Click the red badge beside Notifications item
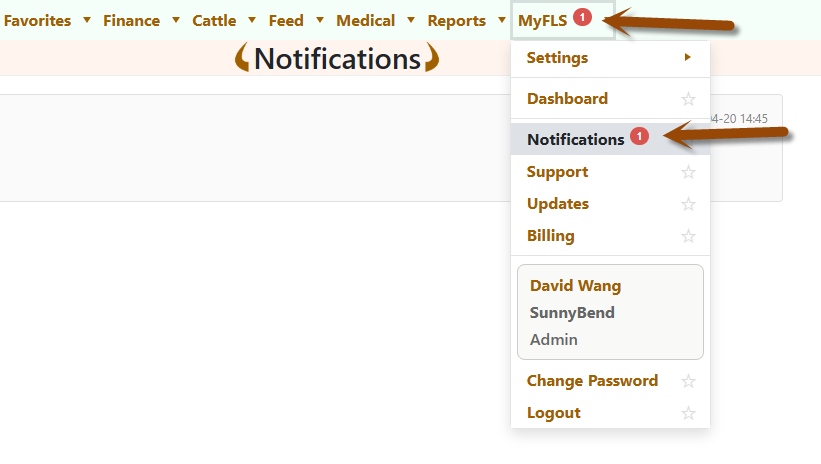The width and height of the screenshot is (821, 464). click(x=640, y=137)
